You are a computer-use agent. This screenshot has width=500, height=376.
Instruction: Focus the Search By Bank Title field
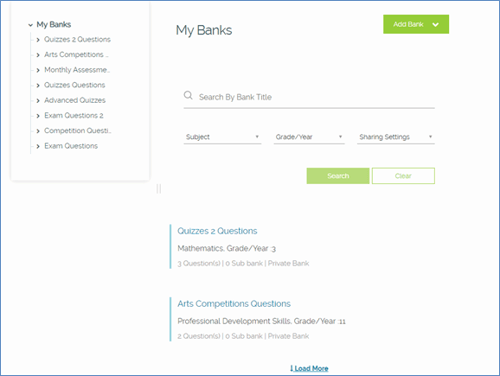tap(309, 97)
